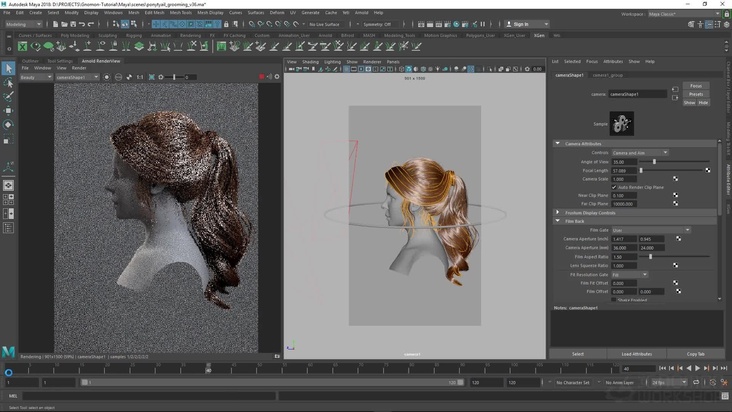
Task: Select the arrow Select tool in toolbox
Action: [x=8, y=69]
